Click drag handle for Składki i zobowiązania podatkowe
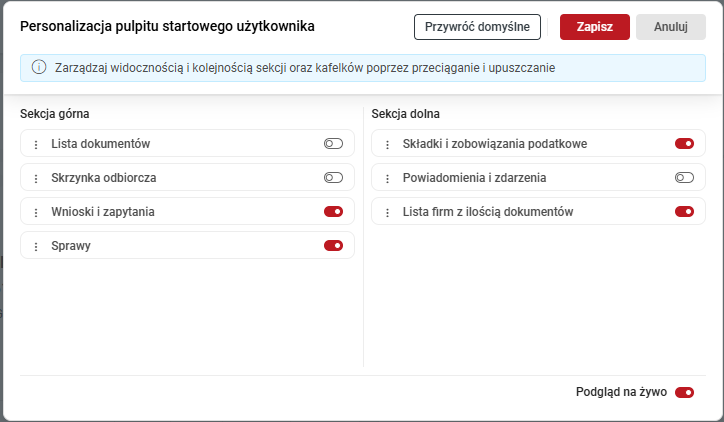This screenshot has width=724, height=422. point(387,145)
